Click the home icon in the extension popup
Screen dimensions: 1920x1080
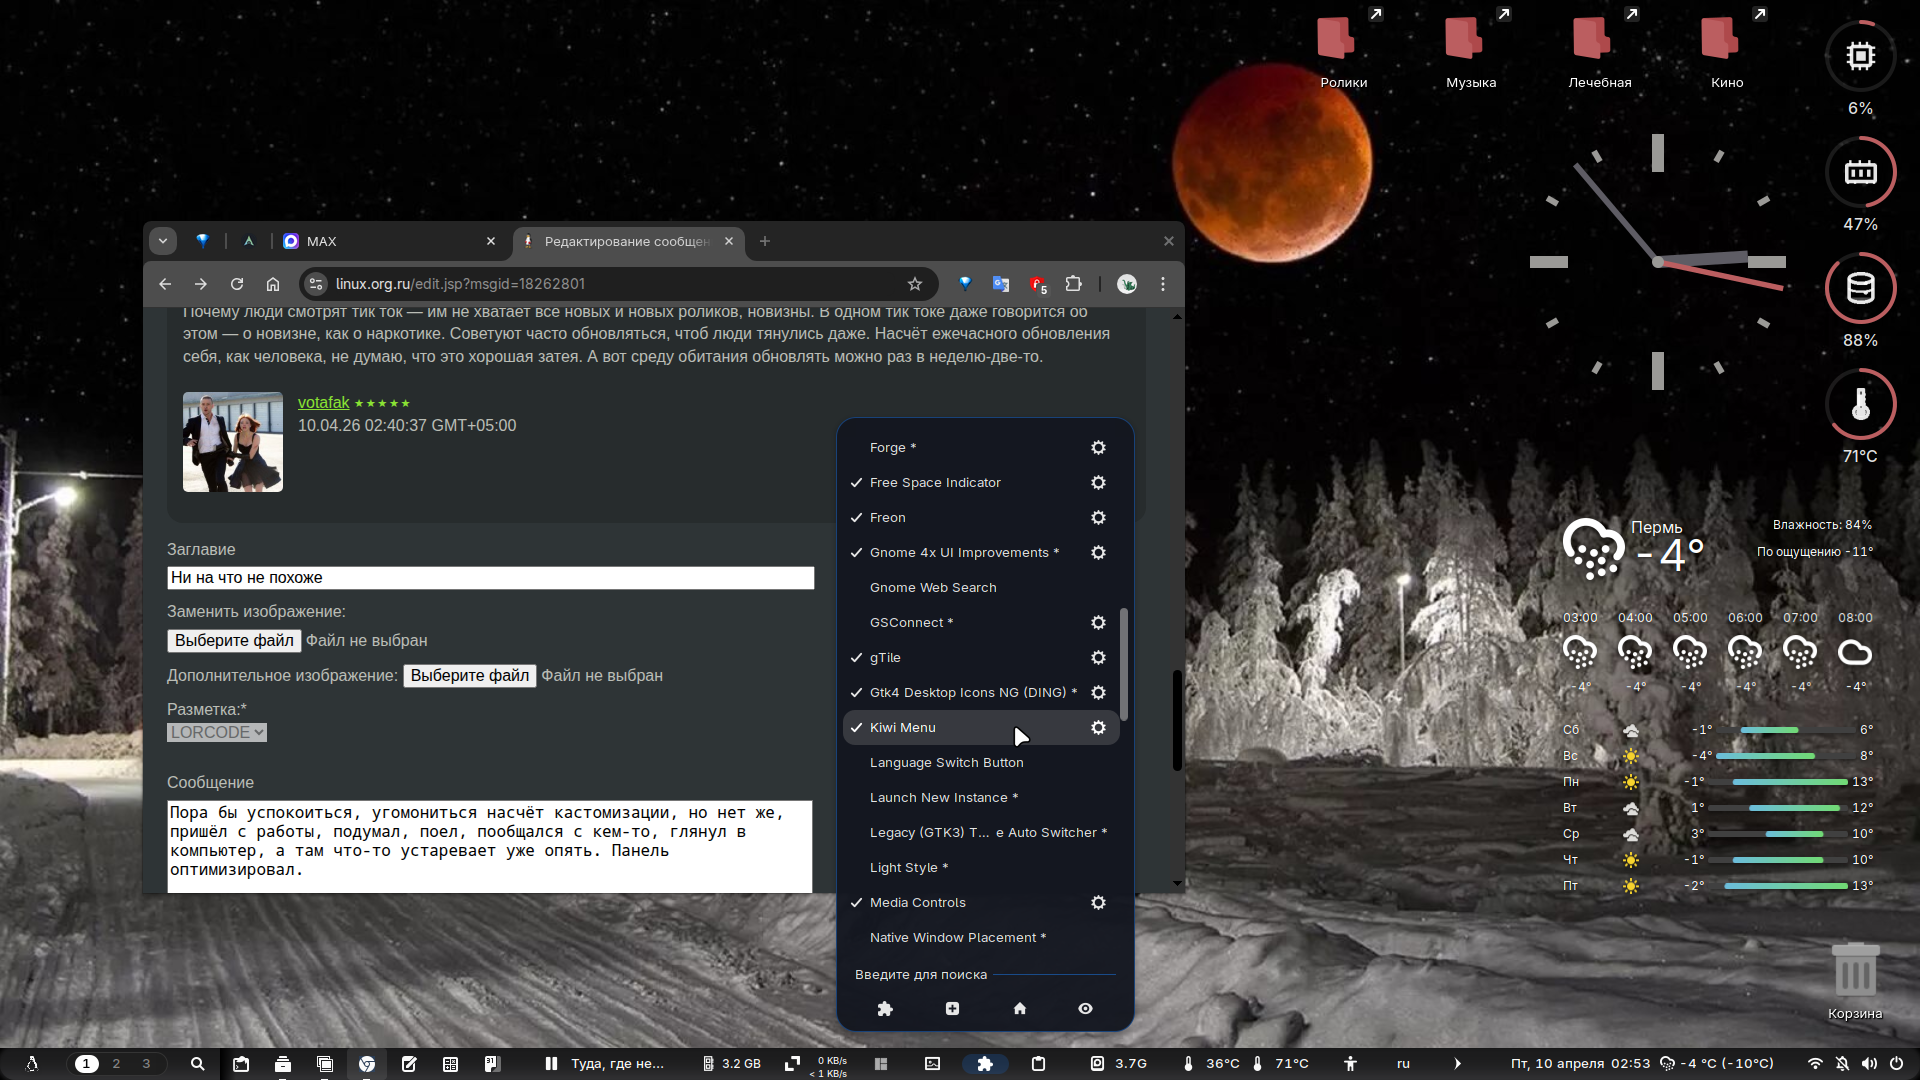pyautogui.click(x=1019, y=1008)
